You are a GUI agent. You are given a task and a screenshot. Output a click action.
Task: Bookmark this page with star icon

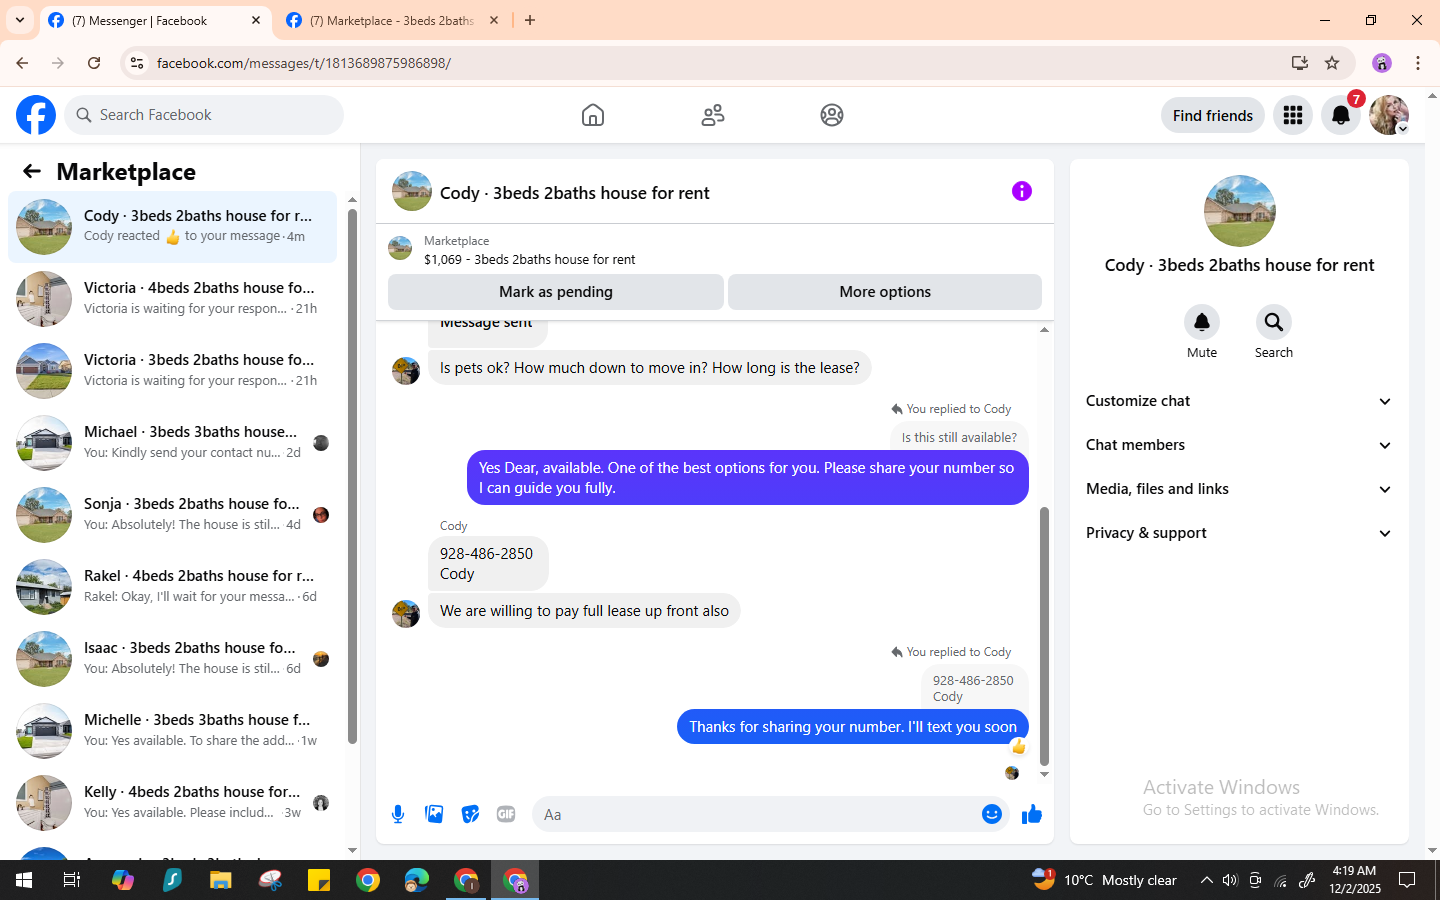pos(1332,63)
